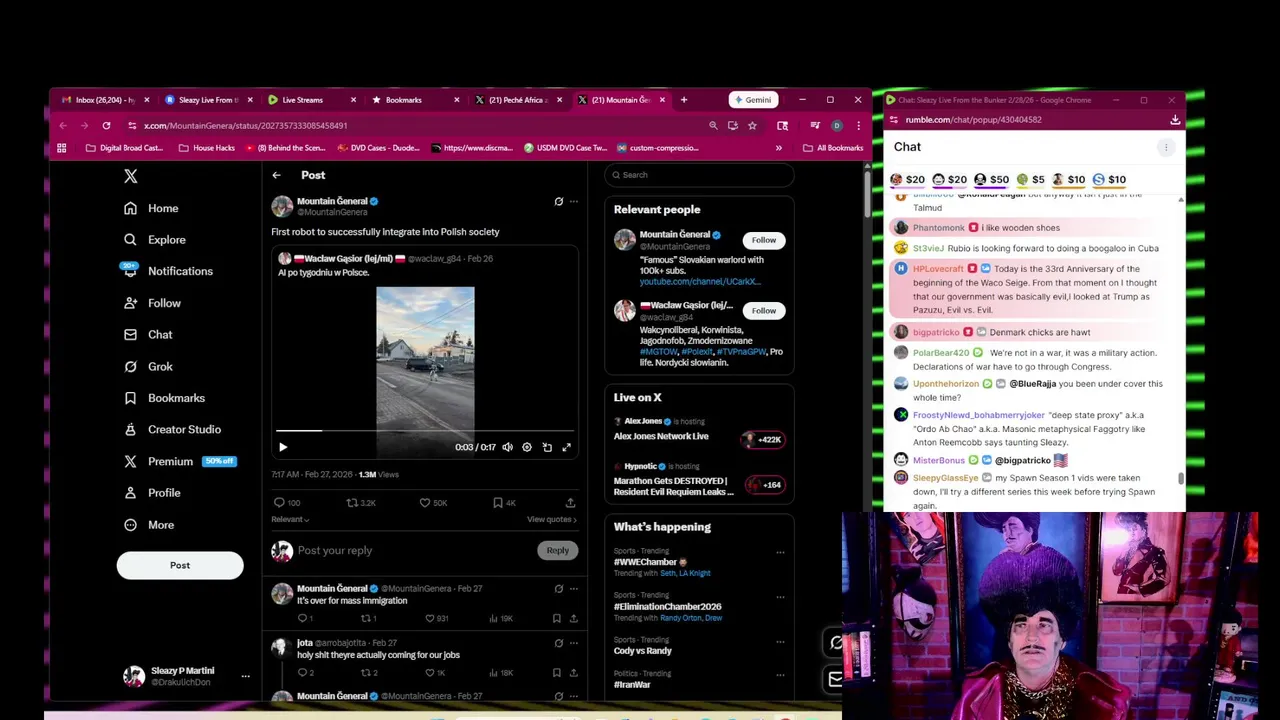This screenshot has height=720, width=1280.
Task: Mute the video sound
Action: (x=507, y=448)
